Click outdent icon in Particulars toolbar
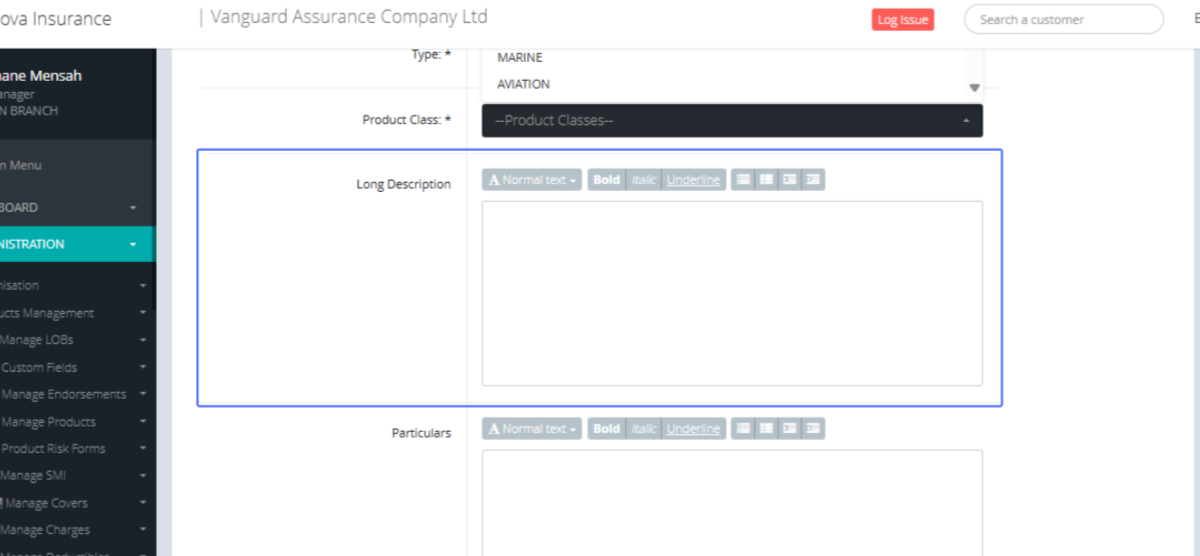Image resolution: width=1200 pixels, height=556 pixels. click(790, 429)
